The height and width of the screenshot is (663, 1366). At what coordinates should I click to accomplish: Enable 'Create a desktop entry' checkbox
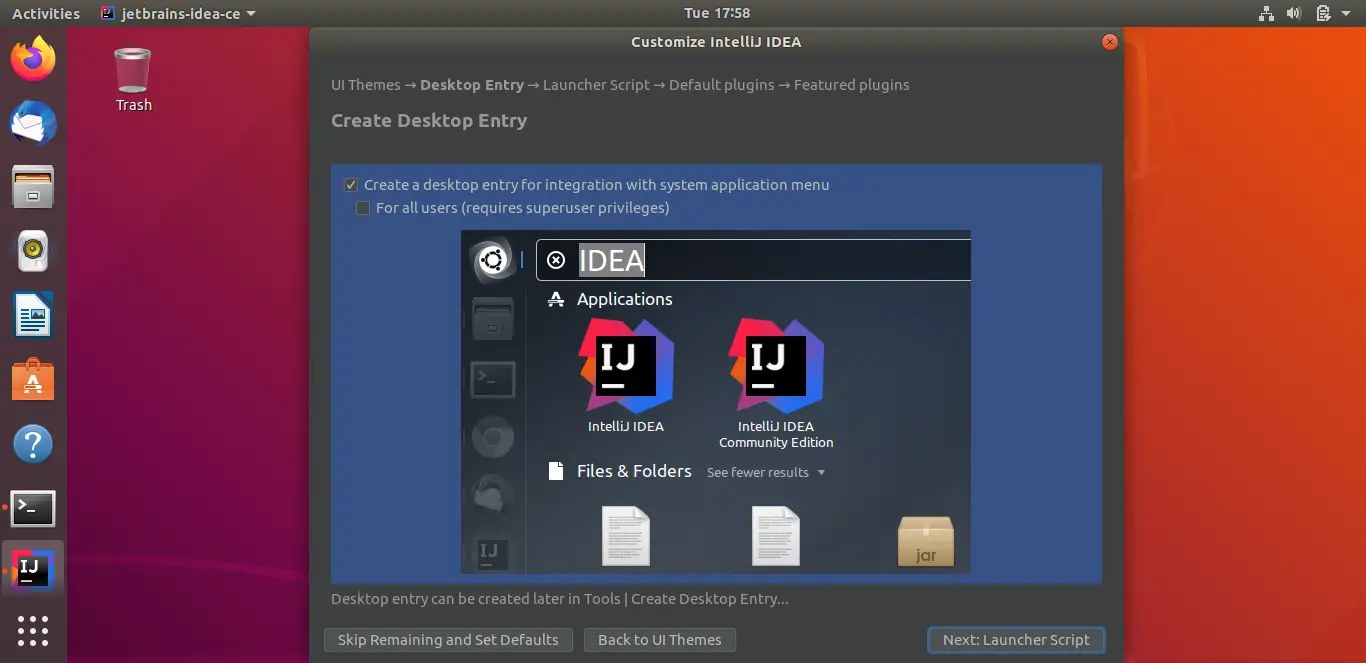click(351, 185)
